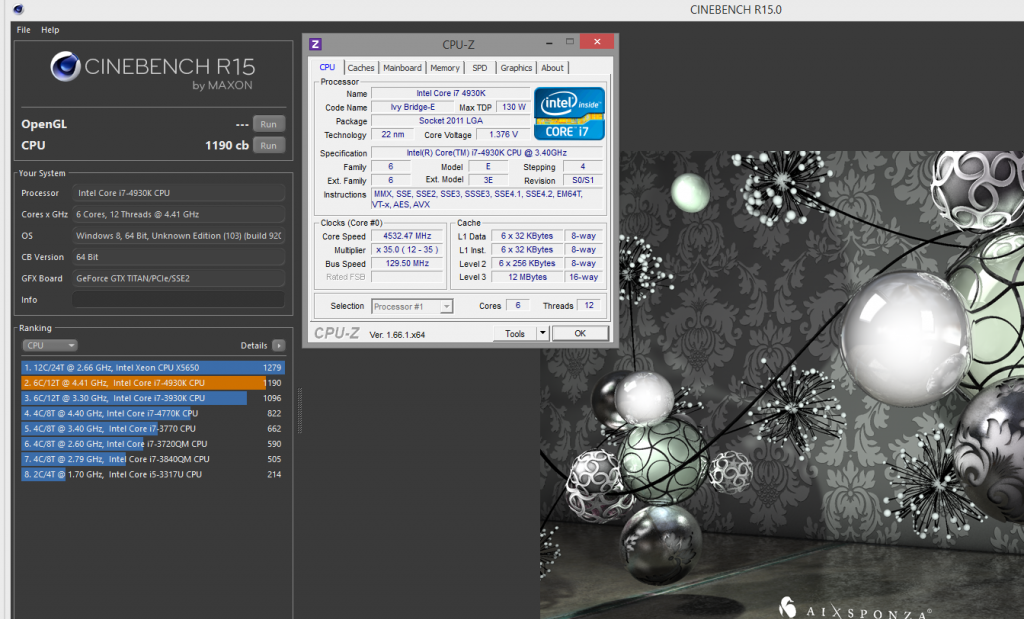This screenshot has width=1024, height=619.
Task: Switch to the Mainboard tab
Action: pyautogui.click(x=402, y=68)
